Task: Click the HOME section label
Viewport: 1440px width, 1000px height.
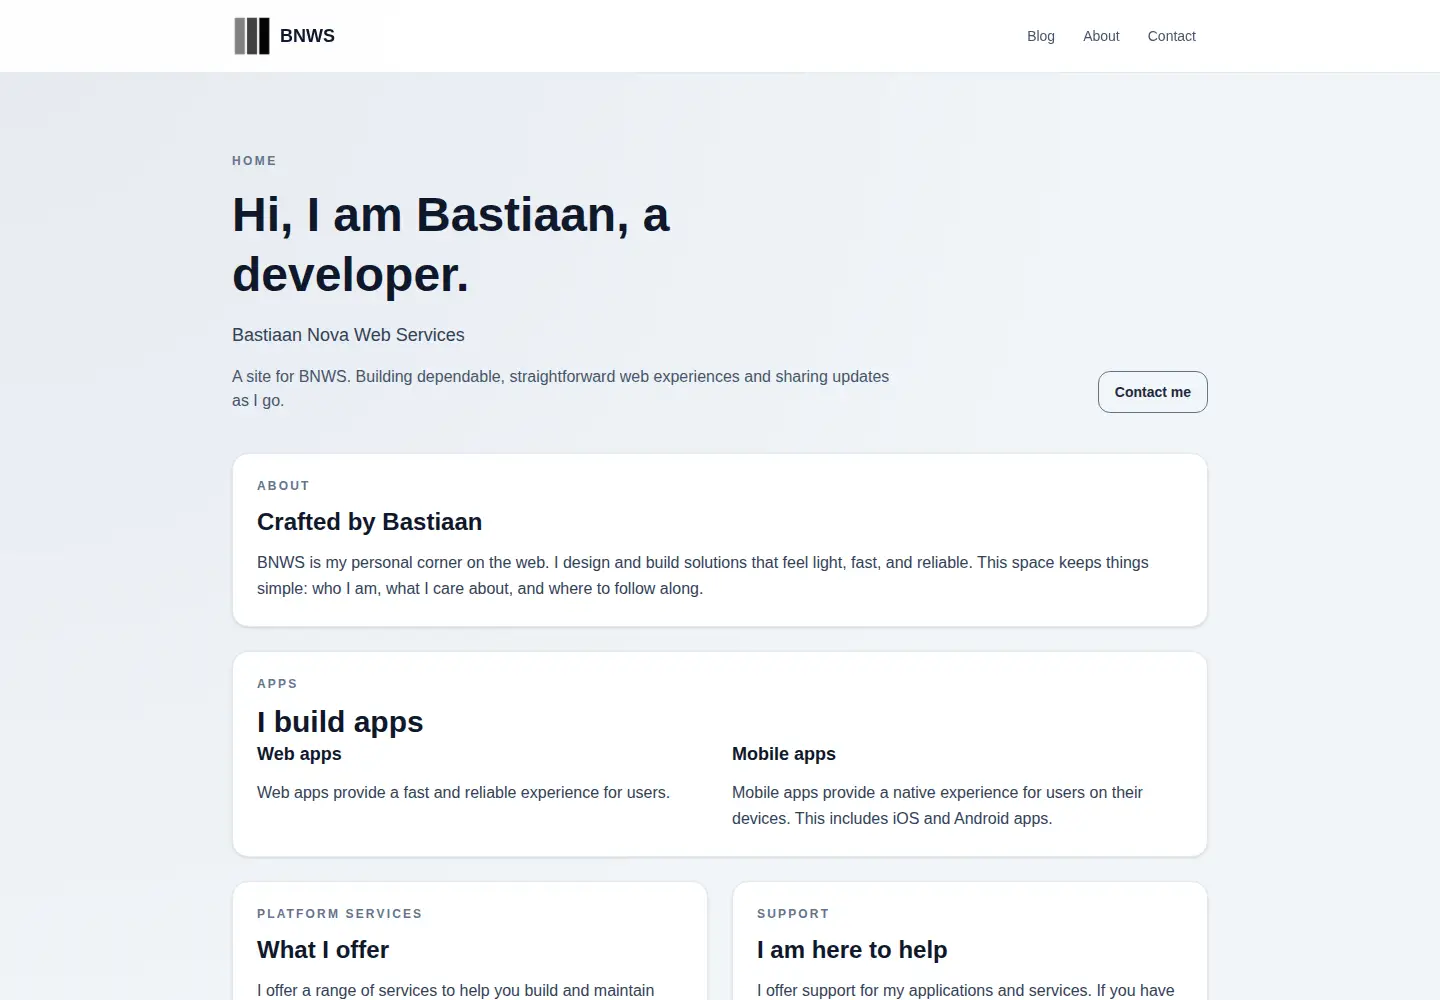Action: tap(254, 161)
